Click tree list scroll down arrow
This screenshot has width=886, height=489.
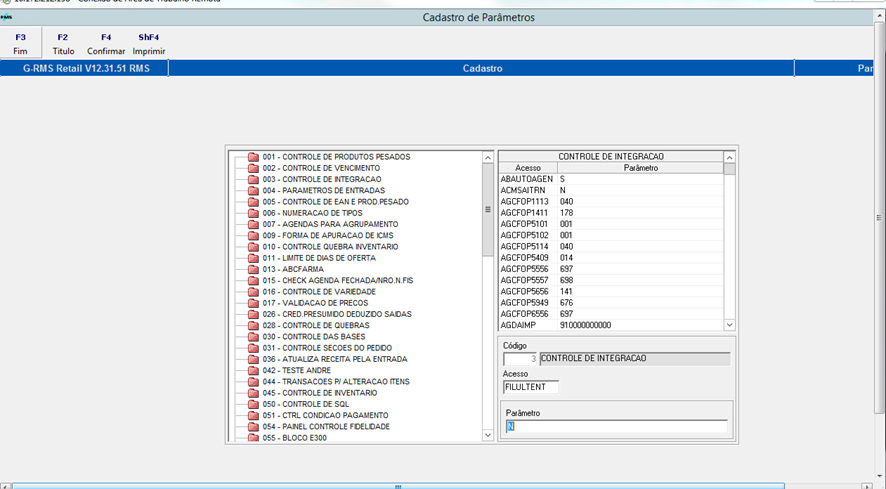point(488,435)
